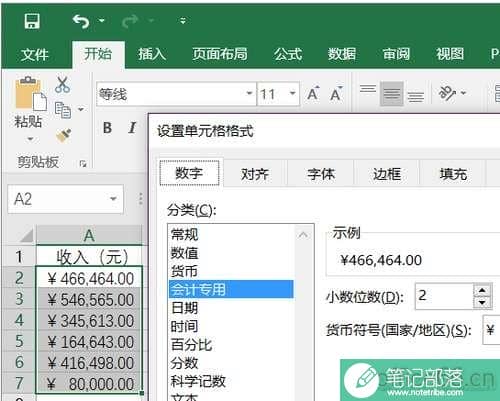
Task: Select 货币 in the category list
Action: (231, 271)
